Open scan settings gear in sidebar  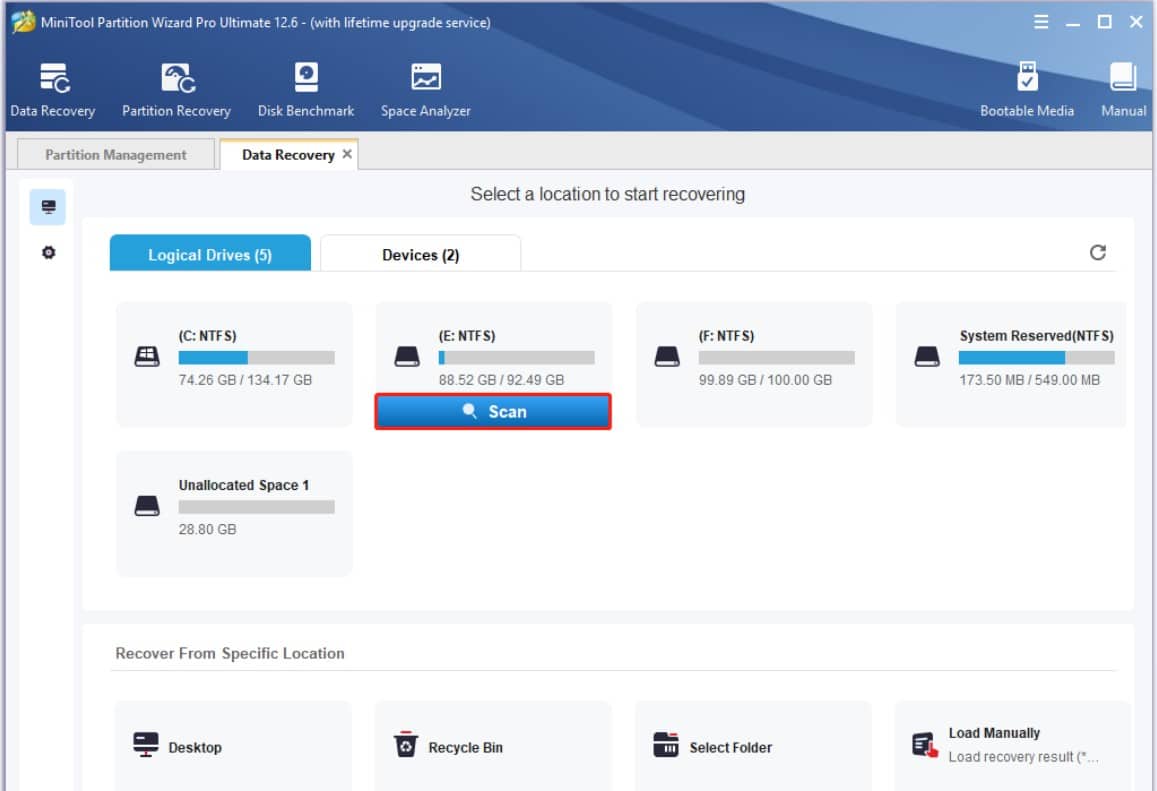(x=48, y=252)
